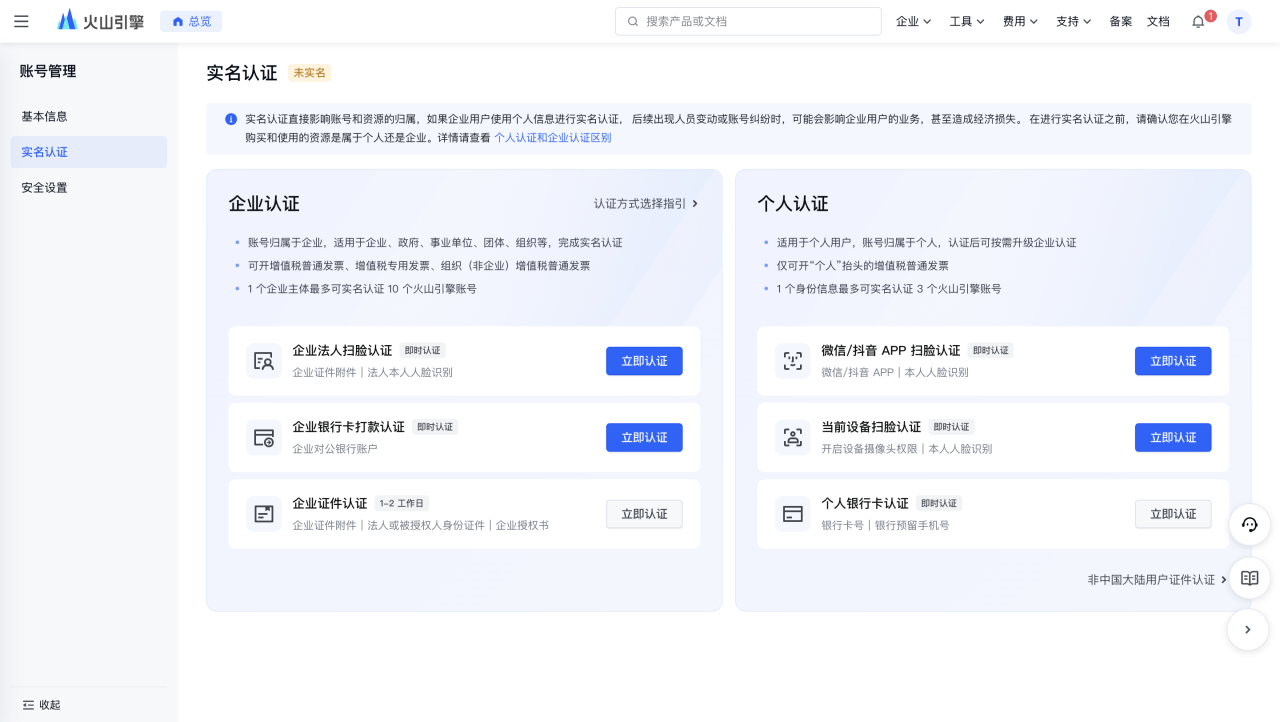This screenshot has width=1280, height=722.
Task: Collapse floating toolbar with arrow button
Action: tap(1248, 630)
